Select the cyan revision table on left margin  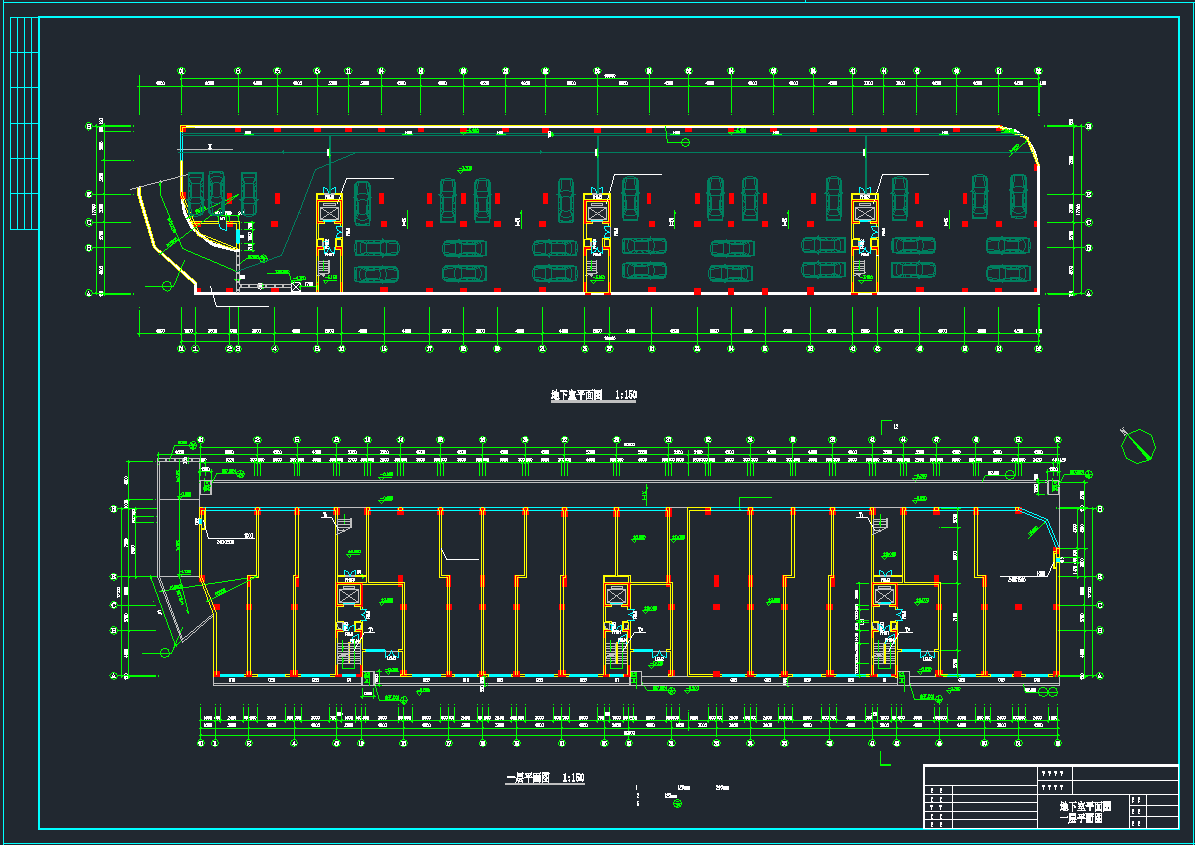pos(23,124)
